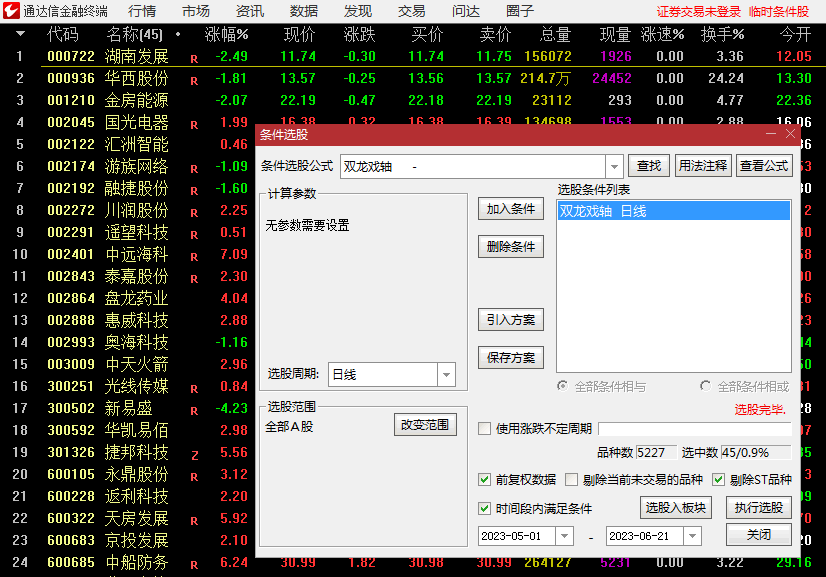This screenshot has height=577, width=826.
Task: Open the 资讯 menu
Action: coord(250,11)
